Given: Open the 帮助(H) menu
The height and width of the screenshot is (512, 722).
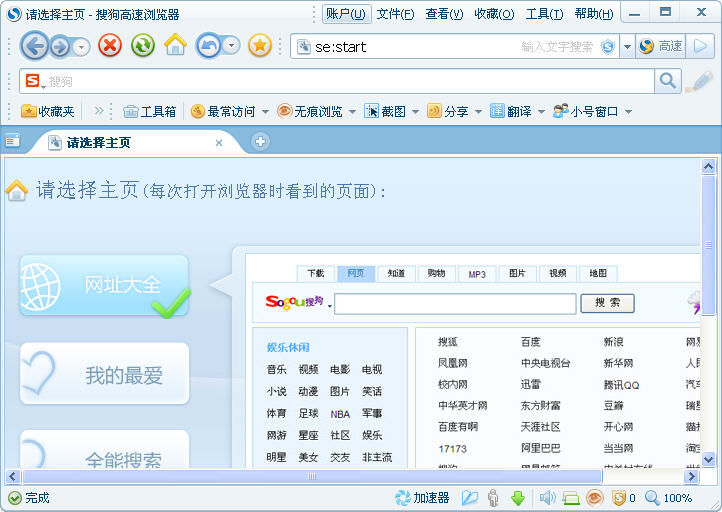Looking at the screenshot, I should (x=594, y=14).
